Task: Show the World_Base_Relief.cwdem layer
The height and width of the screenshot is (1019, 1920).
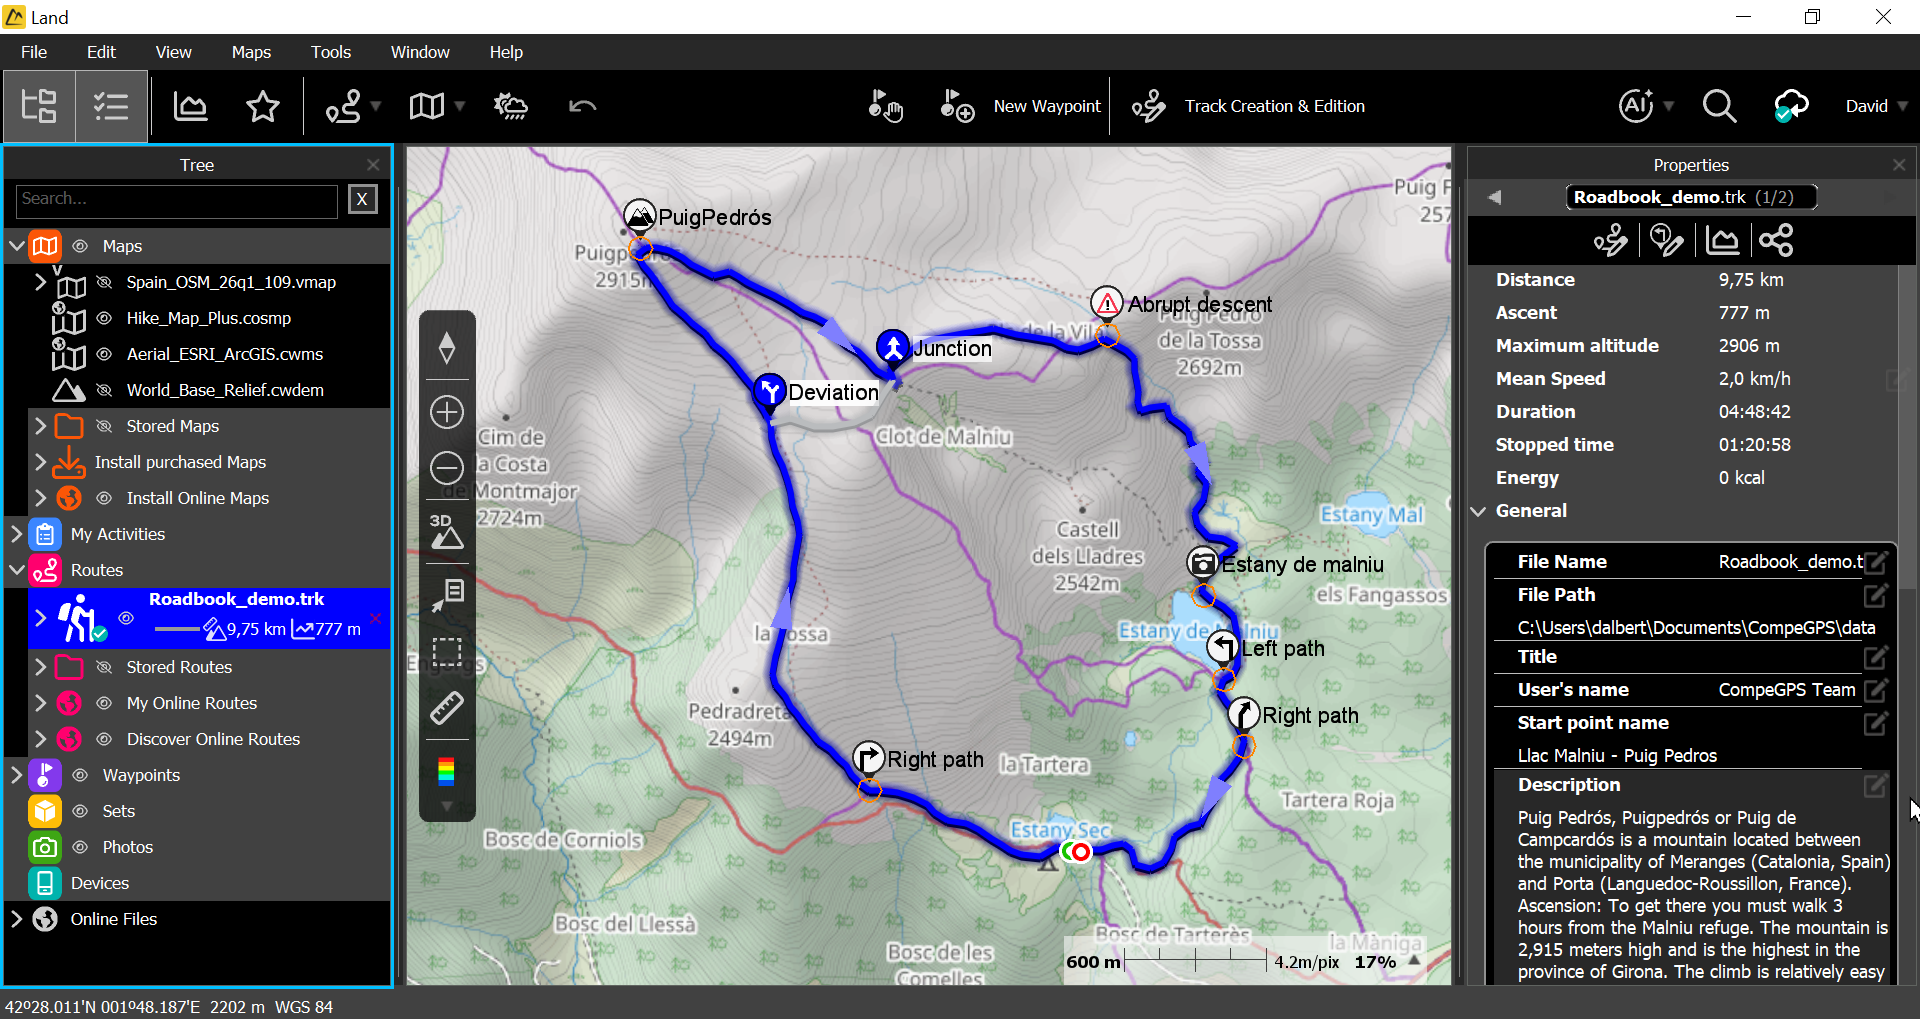Action: (x=104, y=390)
